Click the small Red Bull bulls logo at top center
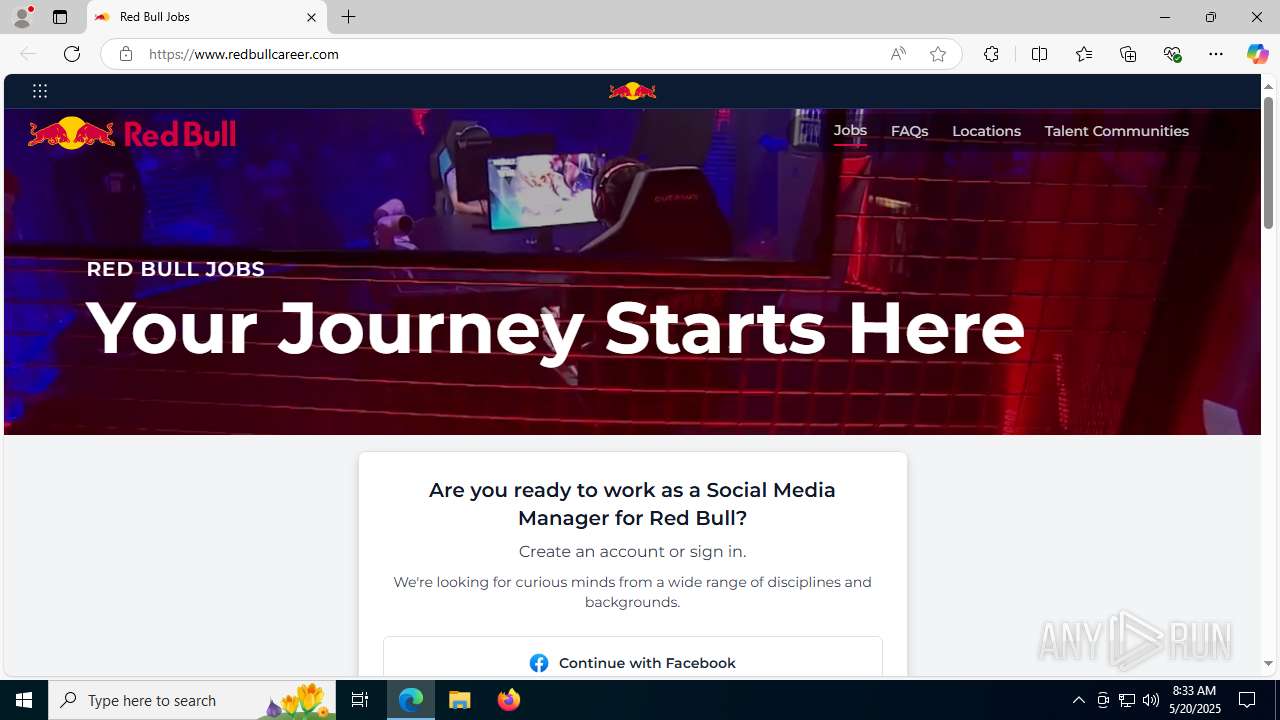Viewport: 1280px width, 720px height. (632, 91)
